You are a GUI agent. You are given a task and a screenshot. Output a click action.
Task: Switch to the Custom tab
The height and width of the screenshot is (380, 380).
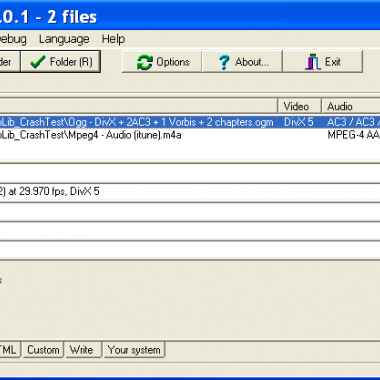pyautogui.click(x=43, y=350)
